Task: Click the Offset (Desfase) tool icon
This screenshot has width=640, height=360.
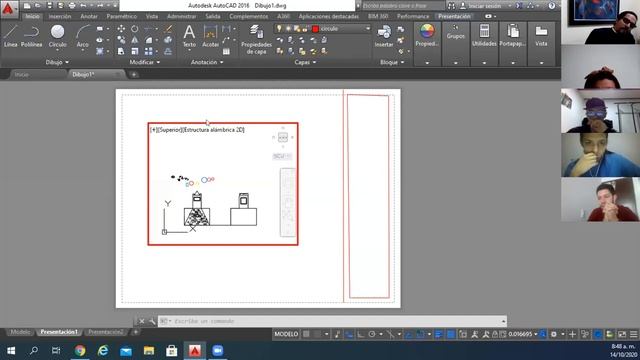Action: 168,51
